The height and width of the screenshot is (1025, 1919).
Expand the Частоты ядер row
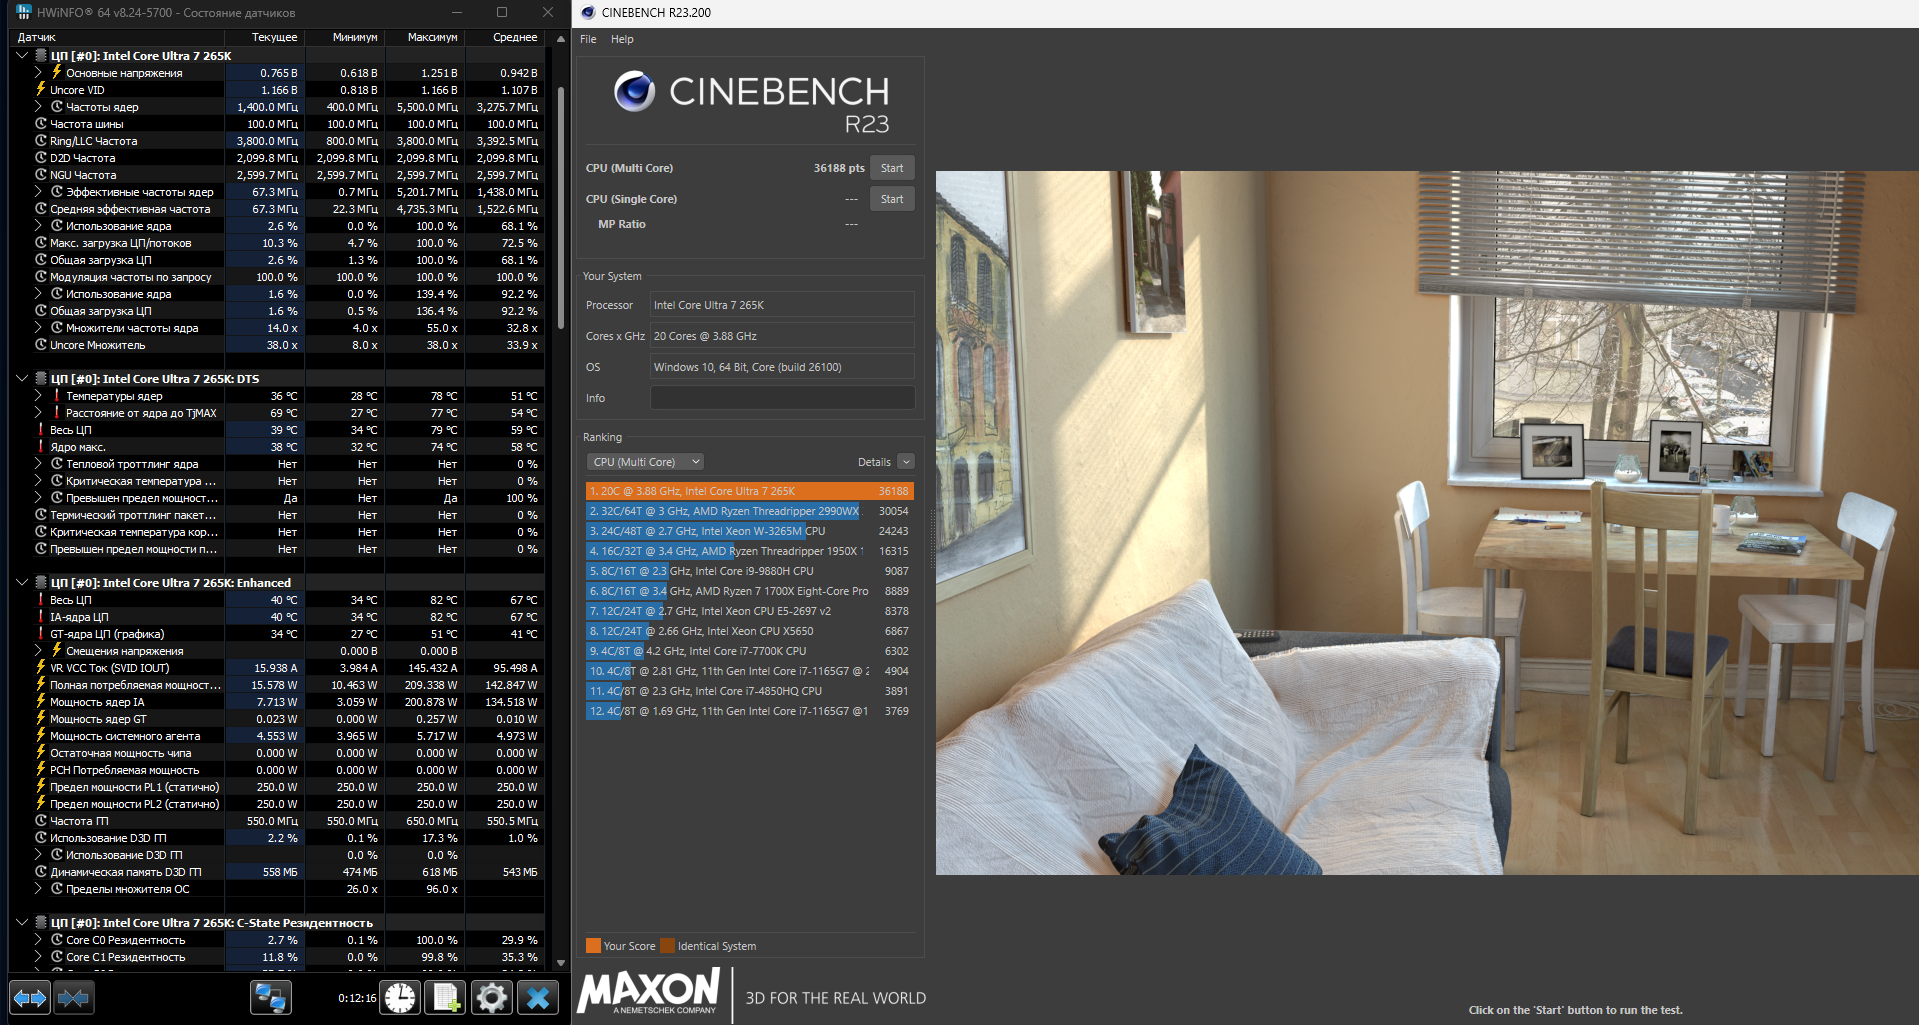(x=38, y=106)
